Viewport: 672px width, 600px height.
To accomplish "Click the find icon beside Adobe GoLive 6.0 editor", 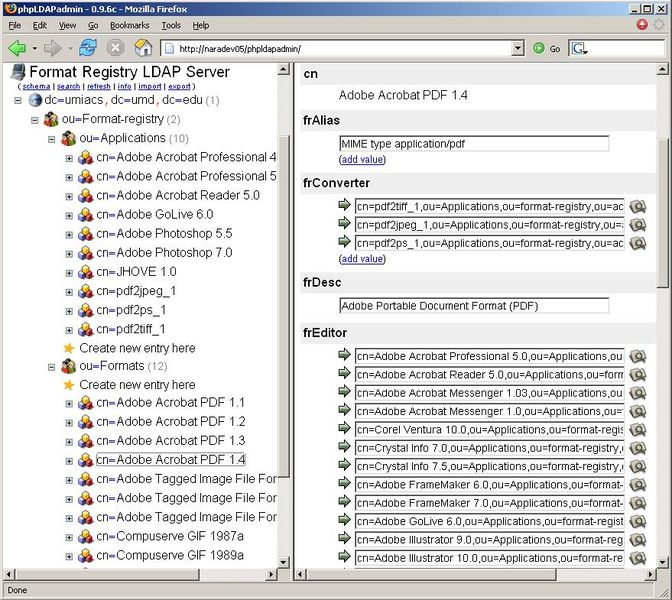I will point(636,521).
